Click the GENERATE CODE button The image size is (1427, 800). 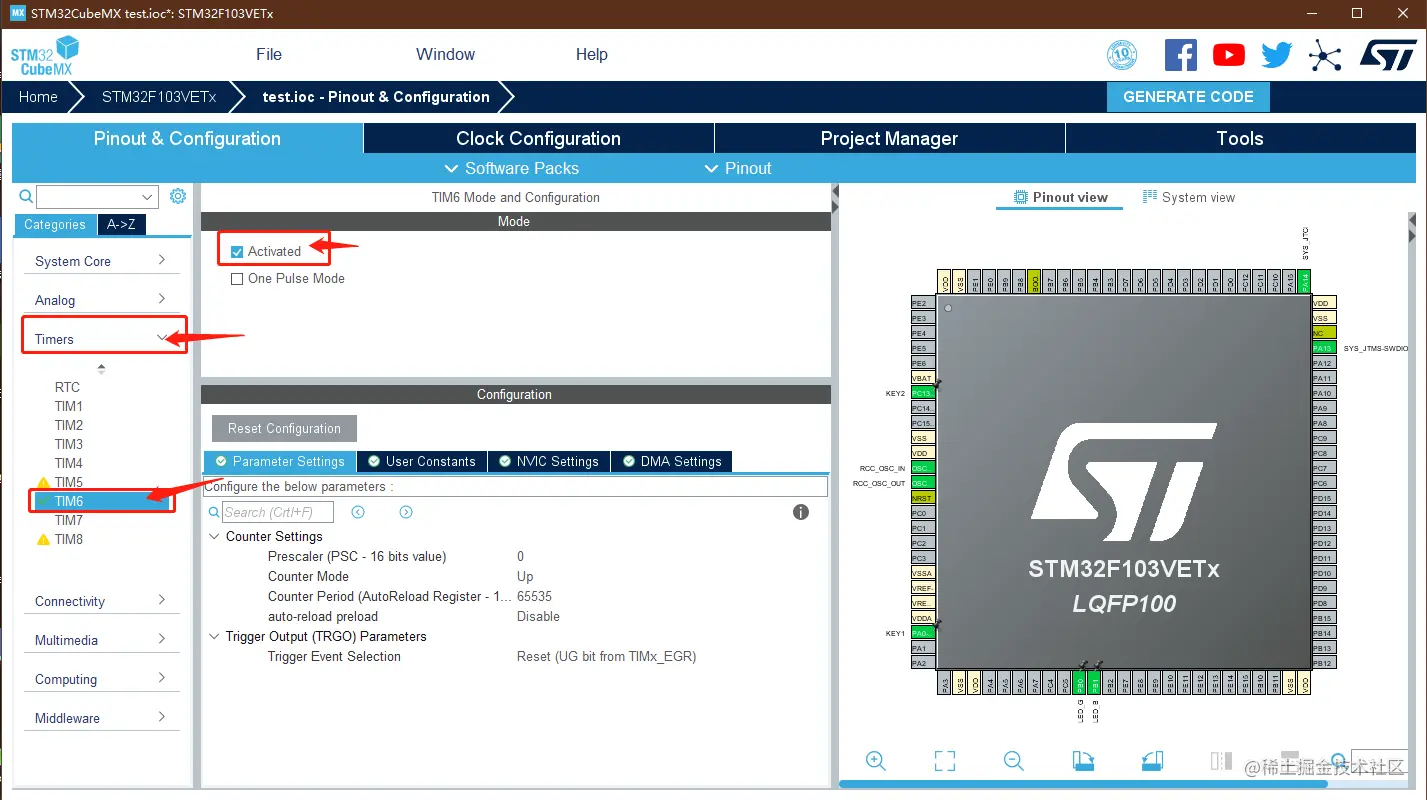tap(1188, 97)
